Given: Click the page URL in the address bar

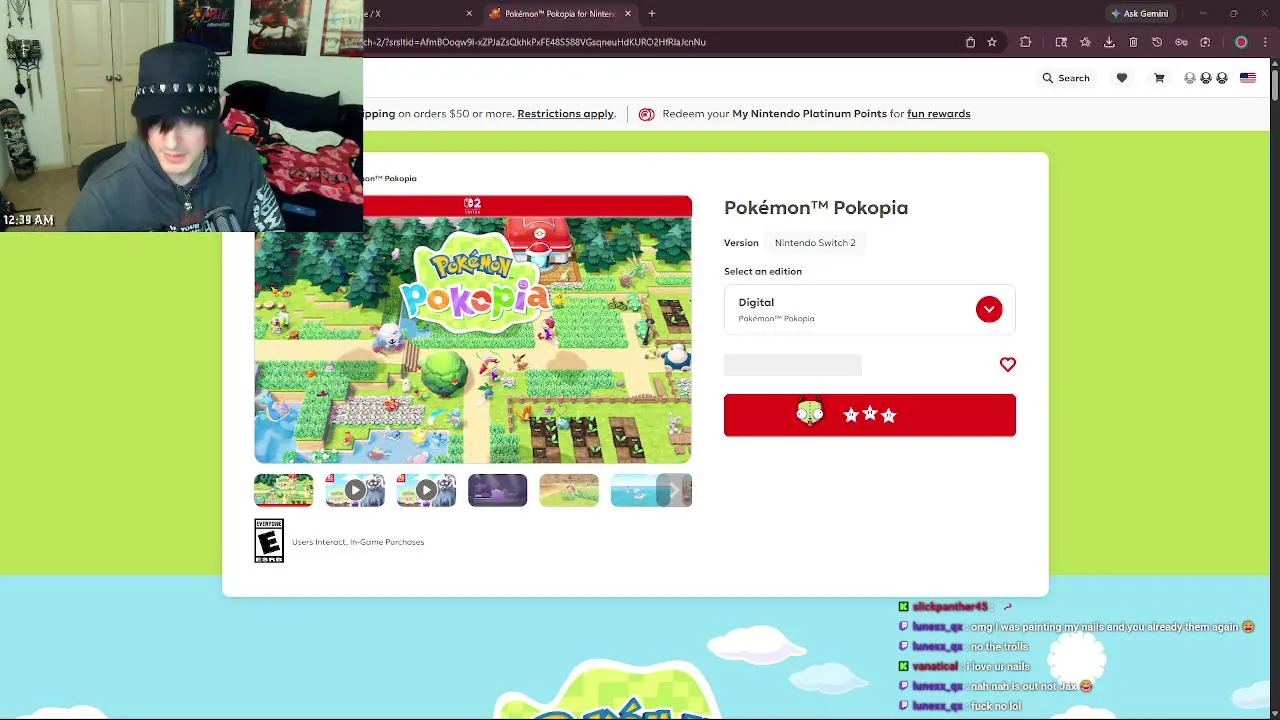Looking at the screenshot, I should 535,42.
